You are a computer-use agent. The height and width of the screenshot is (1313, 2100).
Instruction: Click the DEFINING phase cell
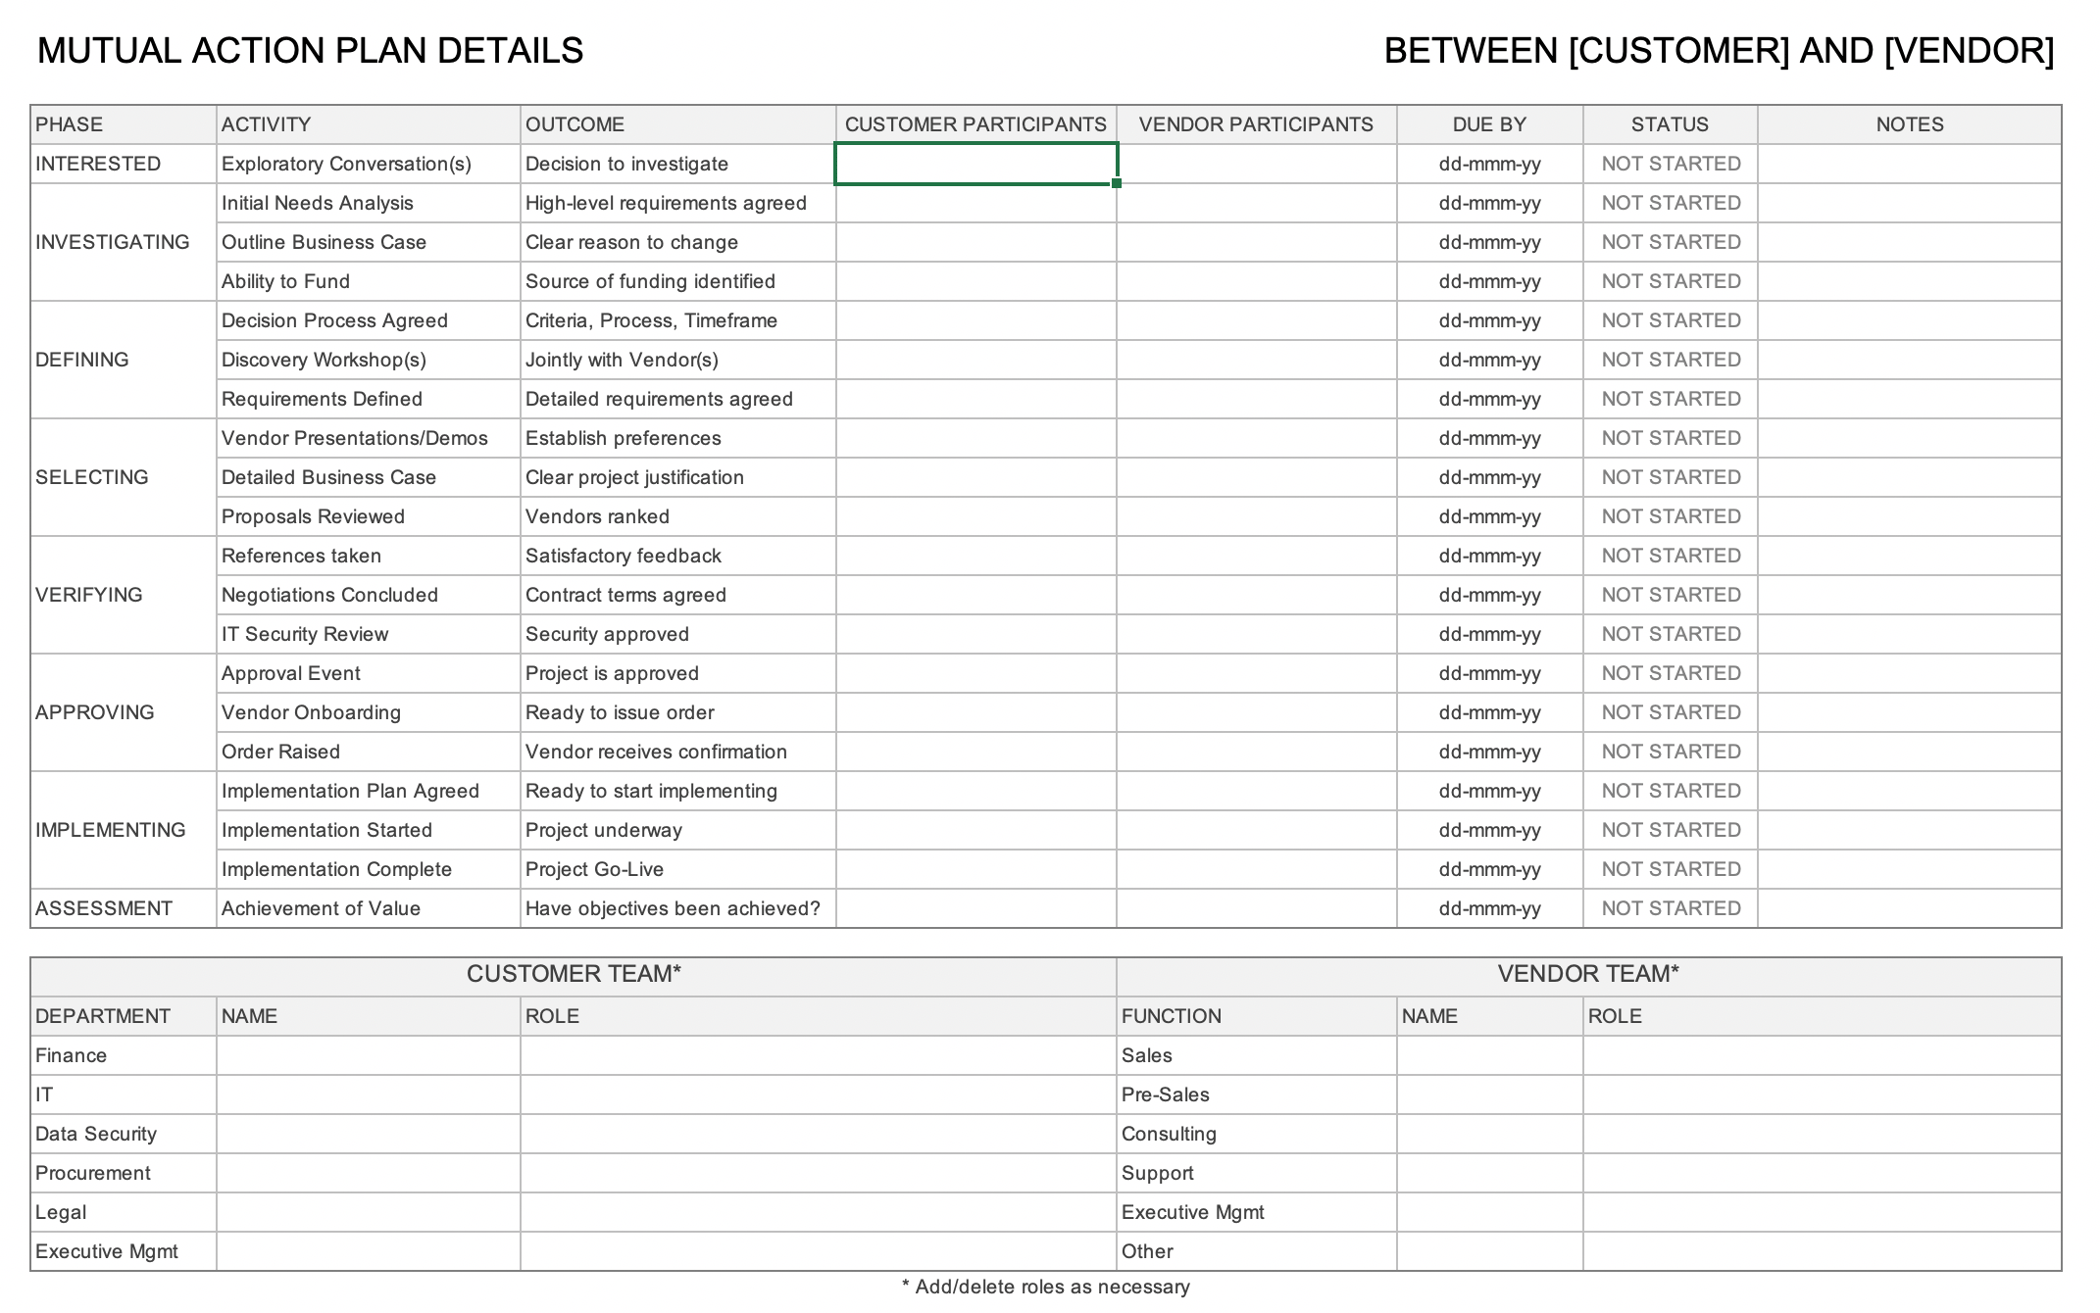(x=123, y=360)
